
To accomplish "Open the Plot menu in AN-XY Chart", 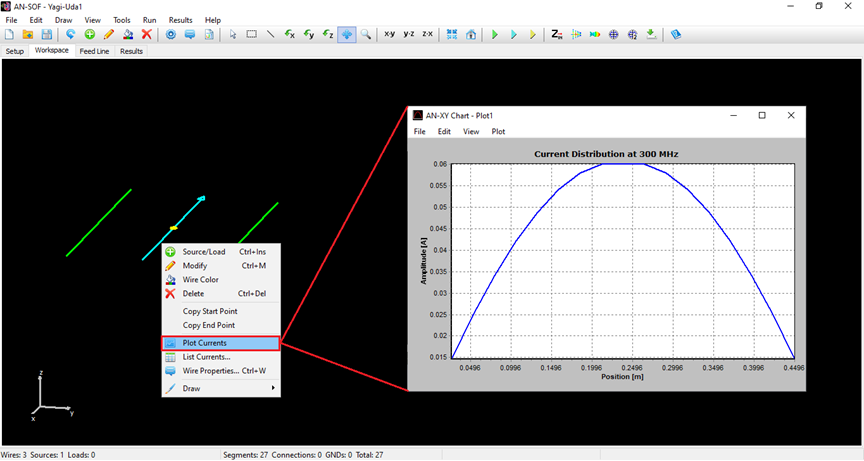I will click(x=498, y=132).
